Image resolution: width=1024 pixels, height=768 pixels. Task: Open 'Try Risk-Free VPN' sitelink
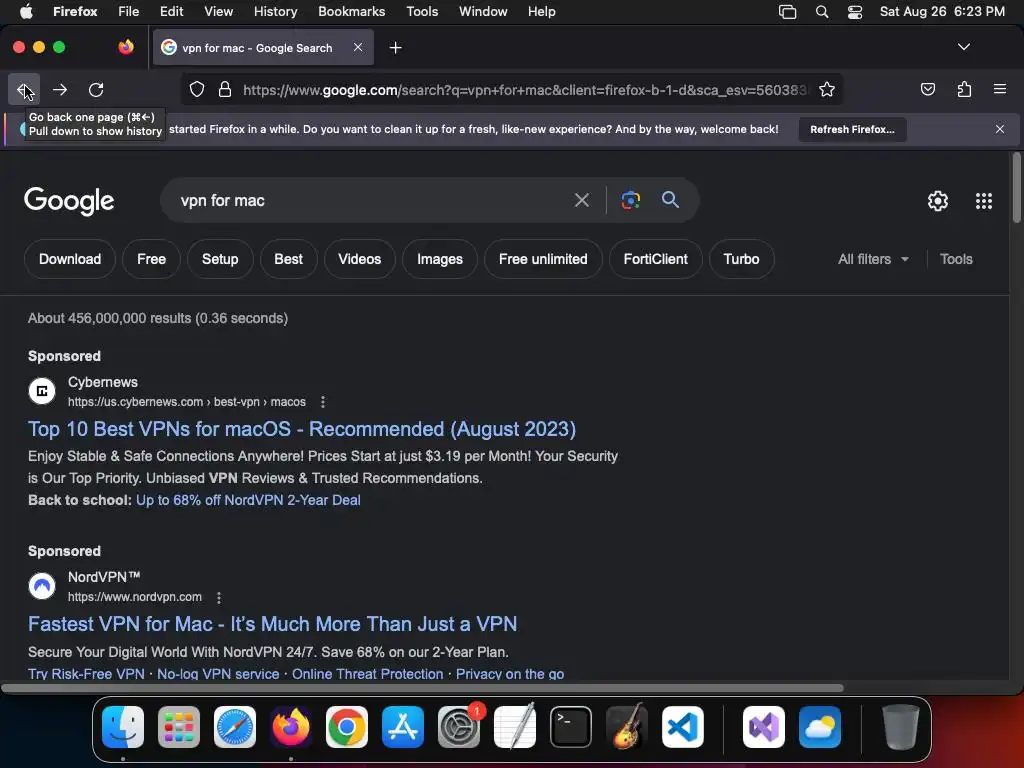86,673
